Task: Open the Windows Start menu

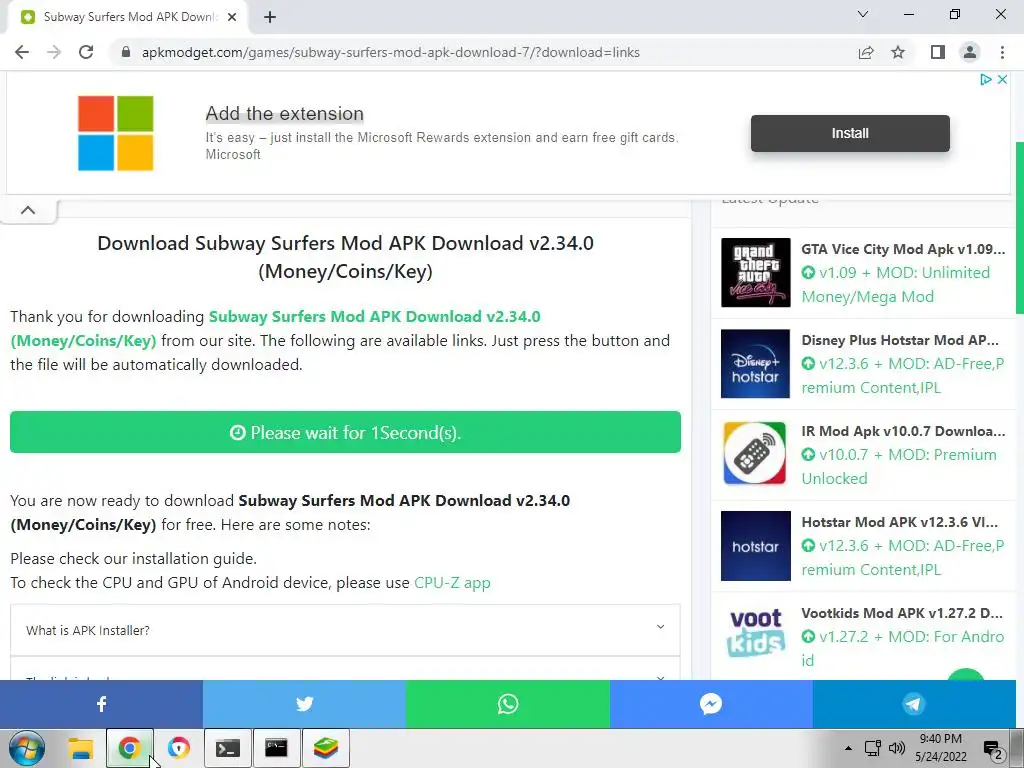Action: (x=27, y=748)
